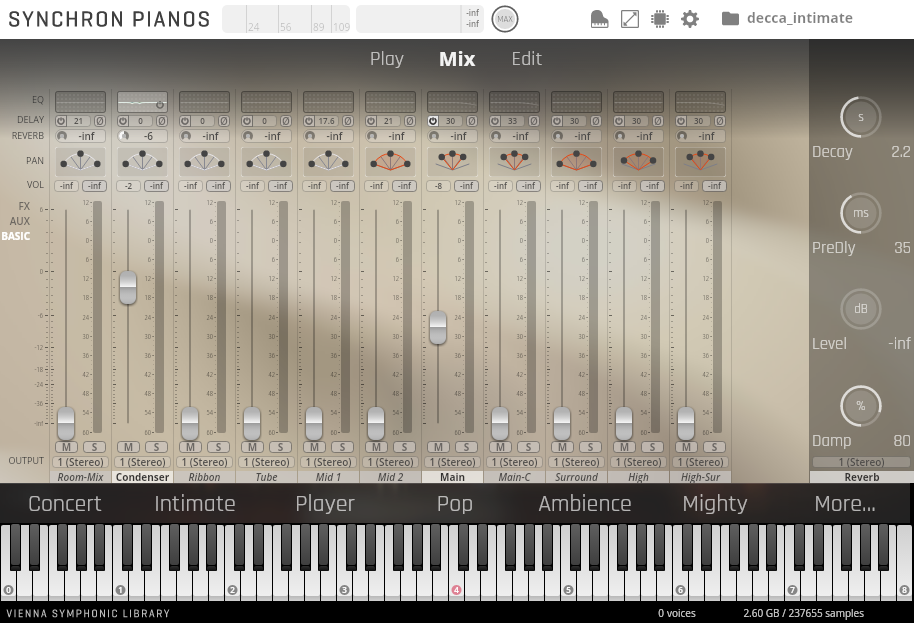Image resolution: width=914 pixels, height=623 pixels.
Task: Open the settings gear icon
Action: [x=690, y=19]
